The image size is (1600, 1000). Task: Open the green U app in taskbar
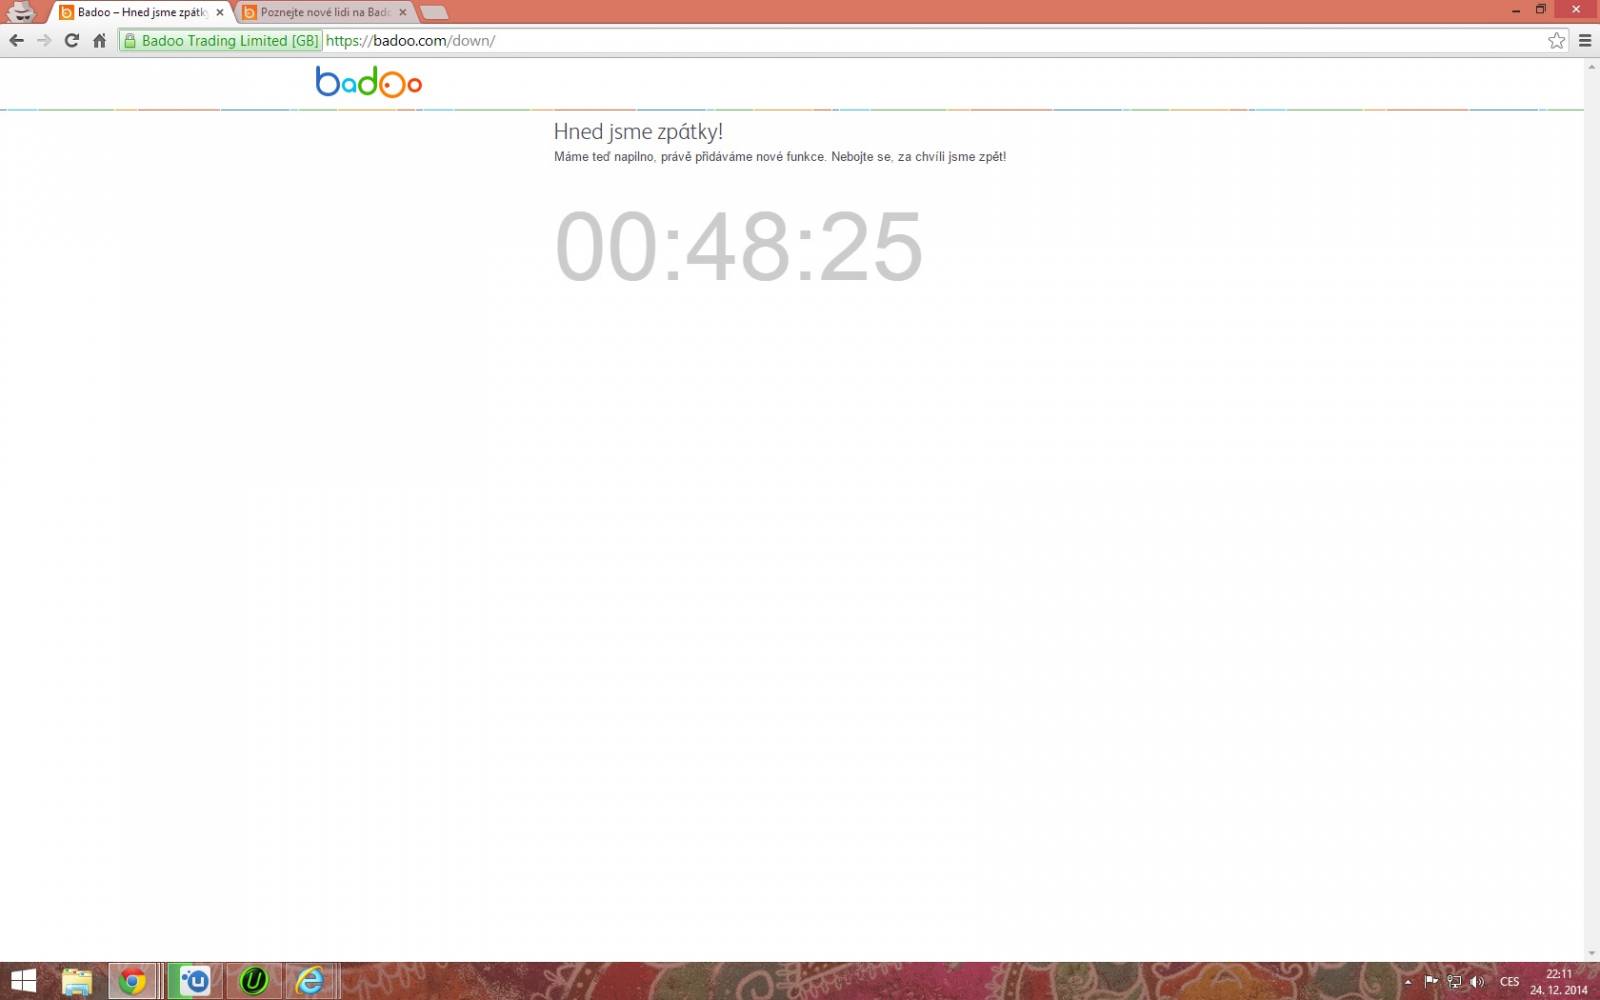(254, 982)
